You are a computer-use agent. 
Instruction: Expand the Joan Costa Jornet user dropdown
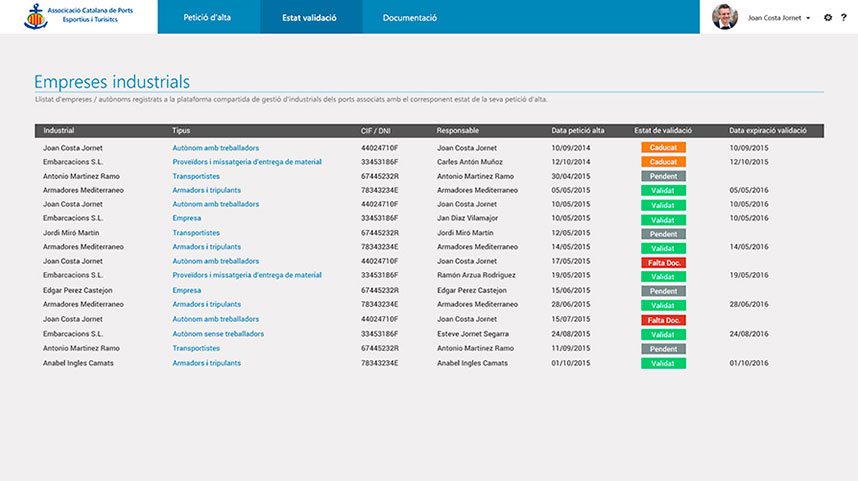pyautogui.click(x=808, y=18)
